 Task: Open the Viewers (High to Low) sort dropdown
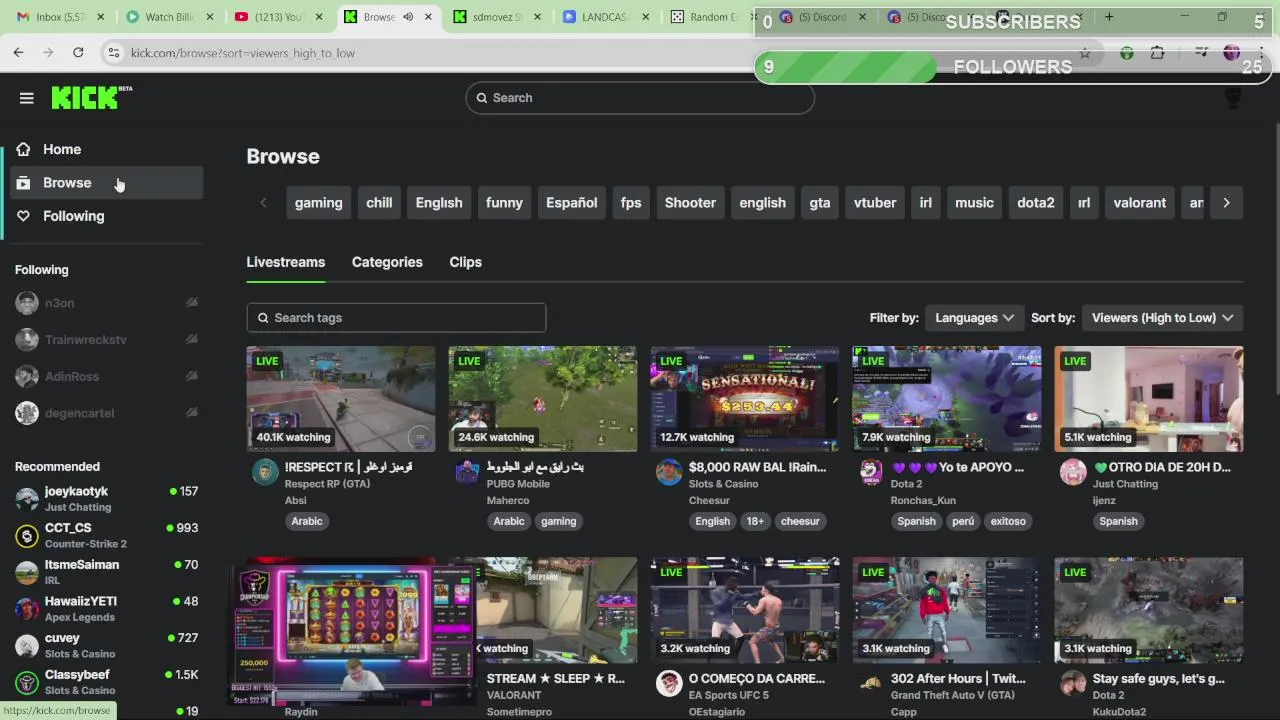coord(1162,318)
